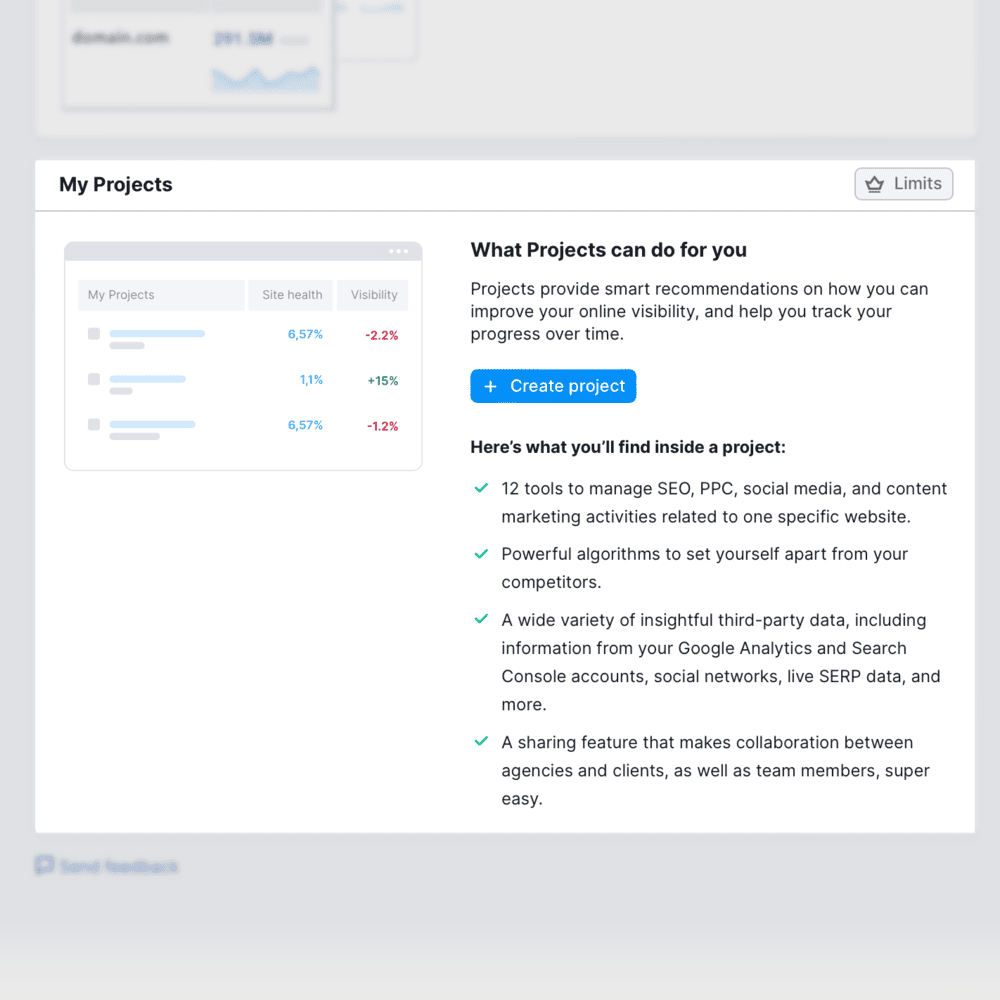The height and width of the screenshot is (1000, 1000).
Task: Select the checkmark next to 'Powerful algorithms'
Action: pos(481,553)
